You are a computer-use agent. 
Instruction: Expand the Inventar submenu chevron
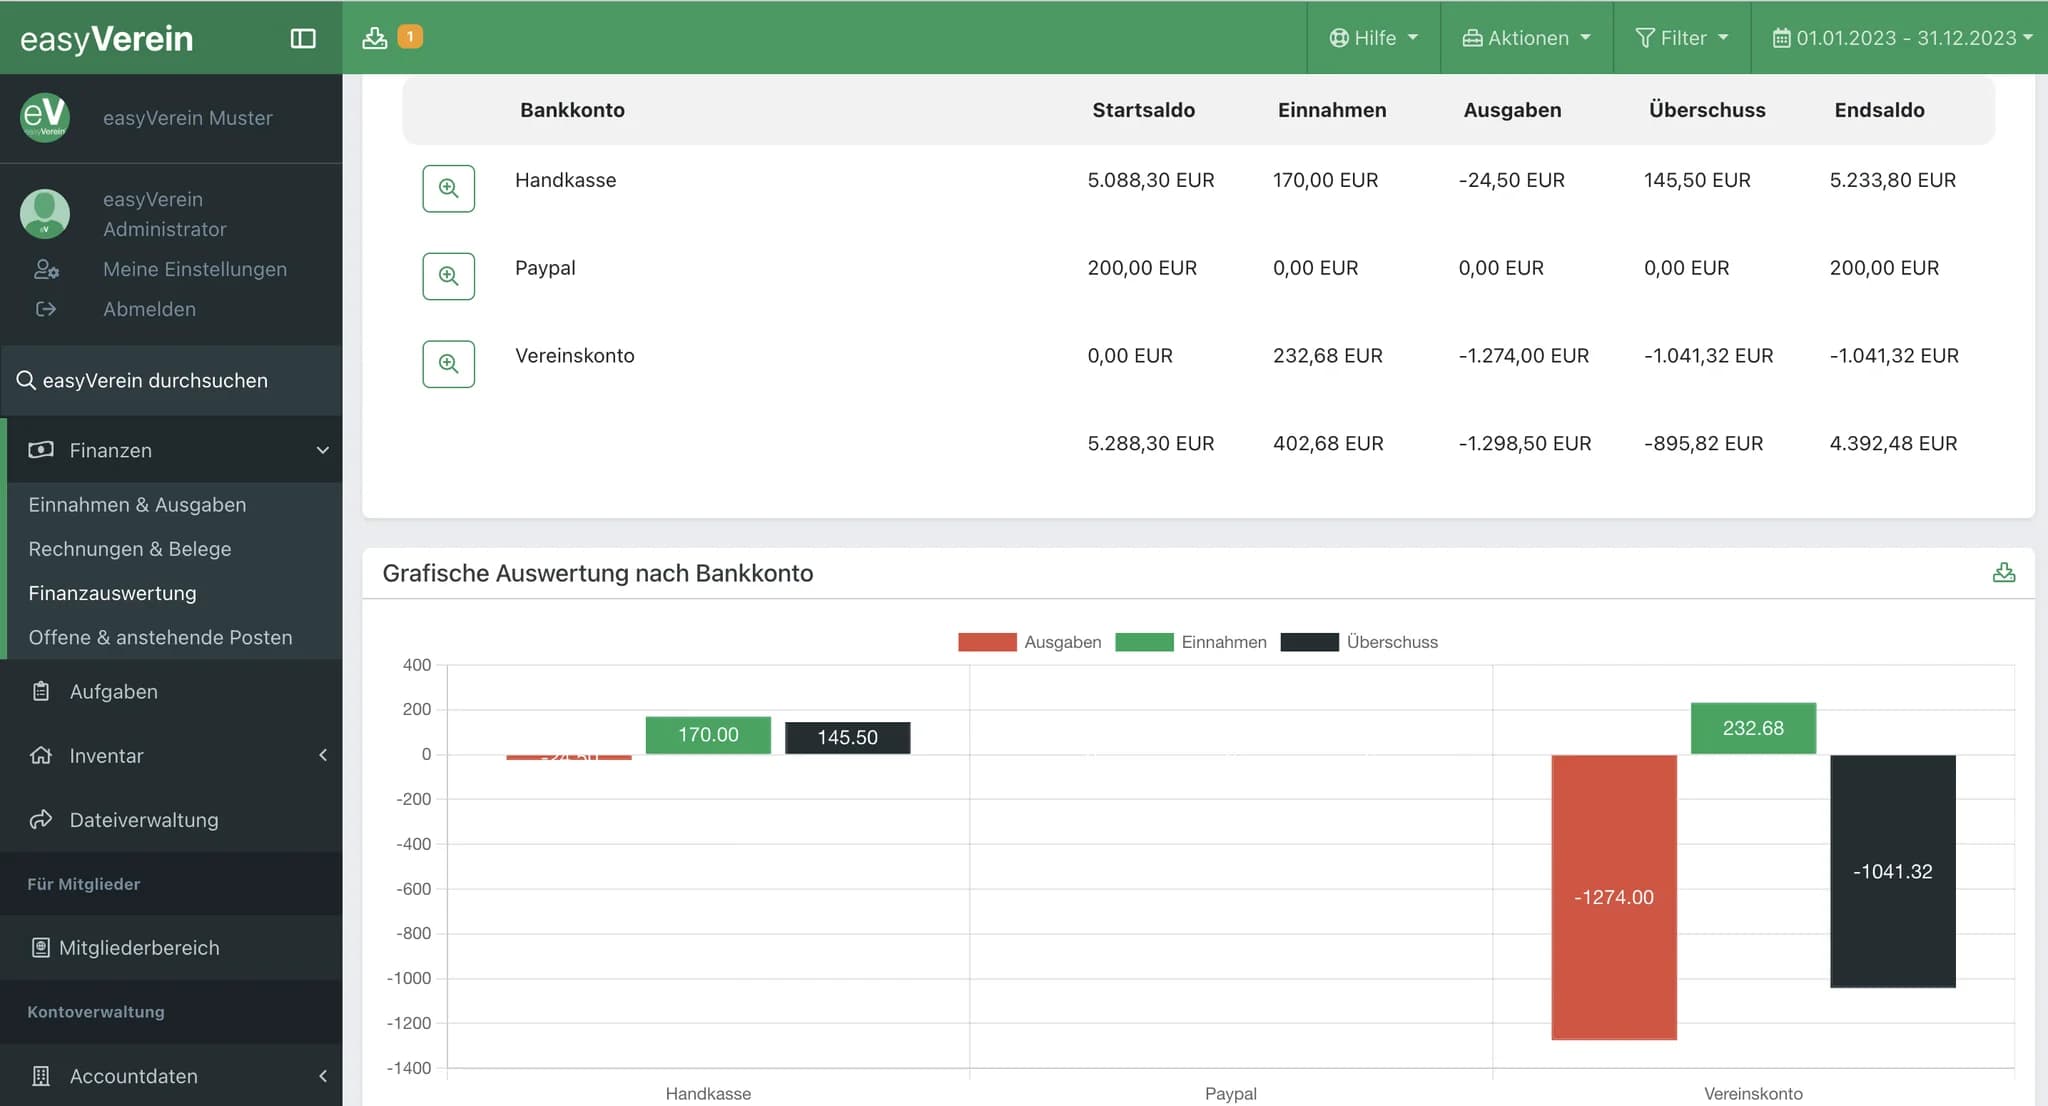click(x=322, y=755)
